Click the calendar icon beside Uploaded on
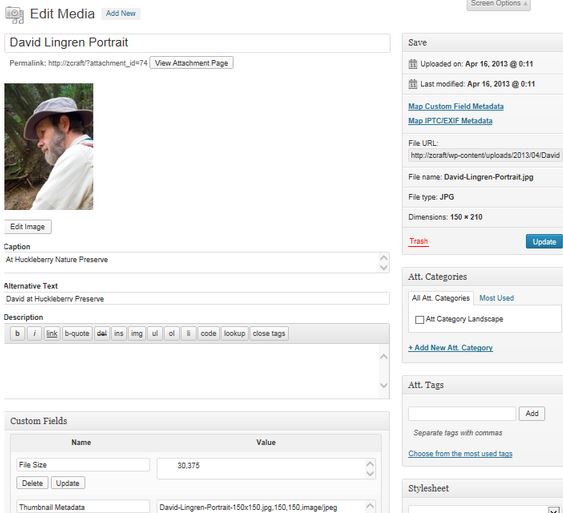This screenshot has width=563, height=513. pyautogui.click(x=413, y=64)
